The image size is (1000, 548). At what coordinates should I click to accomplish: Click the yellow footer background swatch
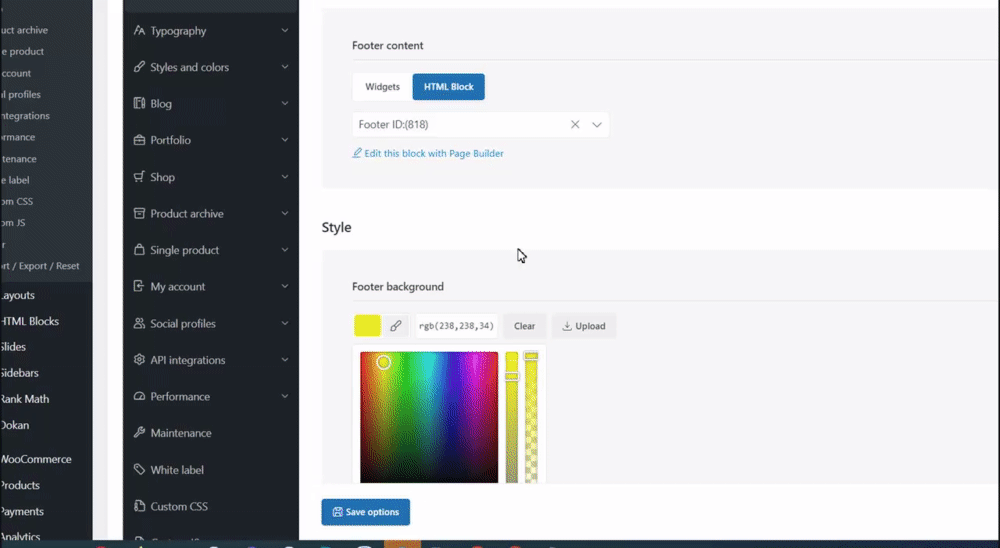pyautogui.click(x=367, y=325)
